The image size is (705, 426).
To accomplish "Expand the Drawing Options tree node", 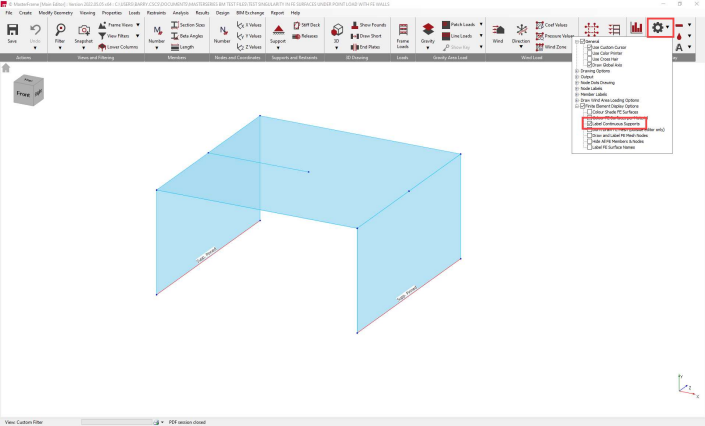I will point(577,71).
